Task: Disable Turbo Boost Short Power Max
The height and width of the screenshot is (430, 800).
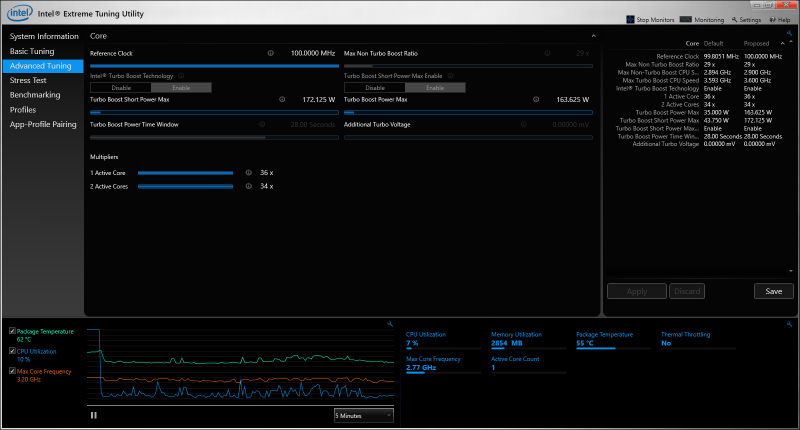Action: pyautogui.click(x=374, y=88)
